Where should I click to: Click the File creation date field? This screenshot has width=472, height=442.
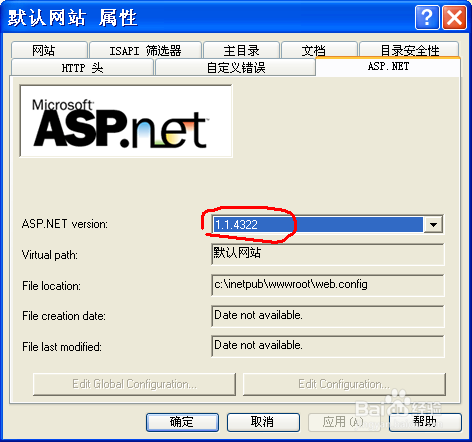pyautogui.click(x=328, y=316)
